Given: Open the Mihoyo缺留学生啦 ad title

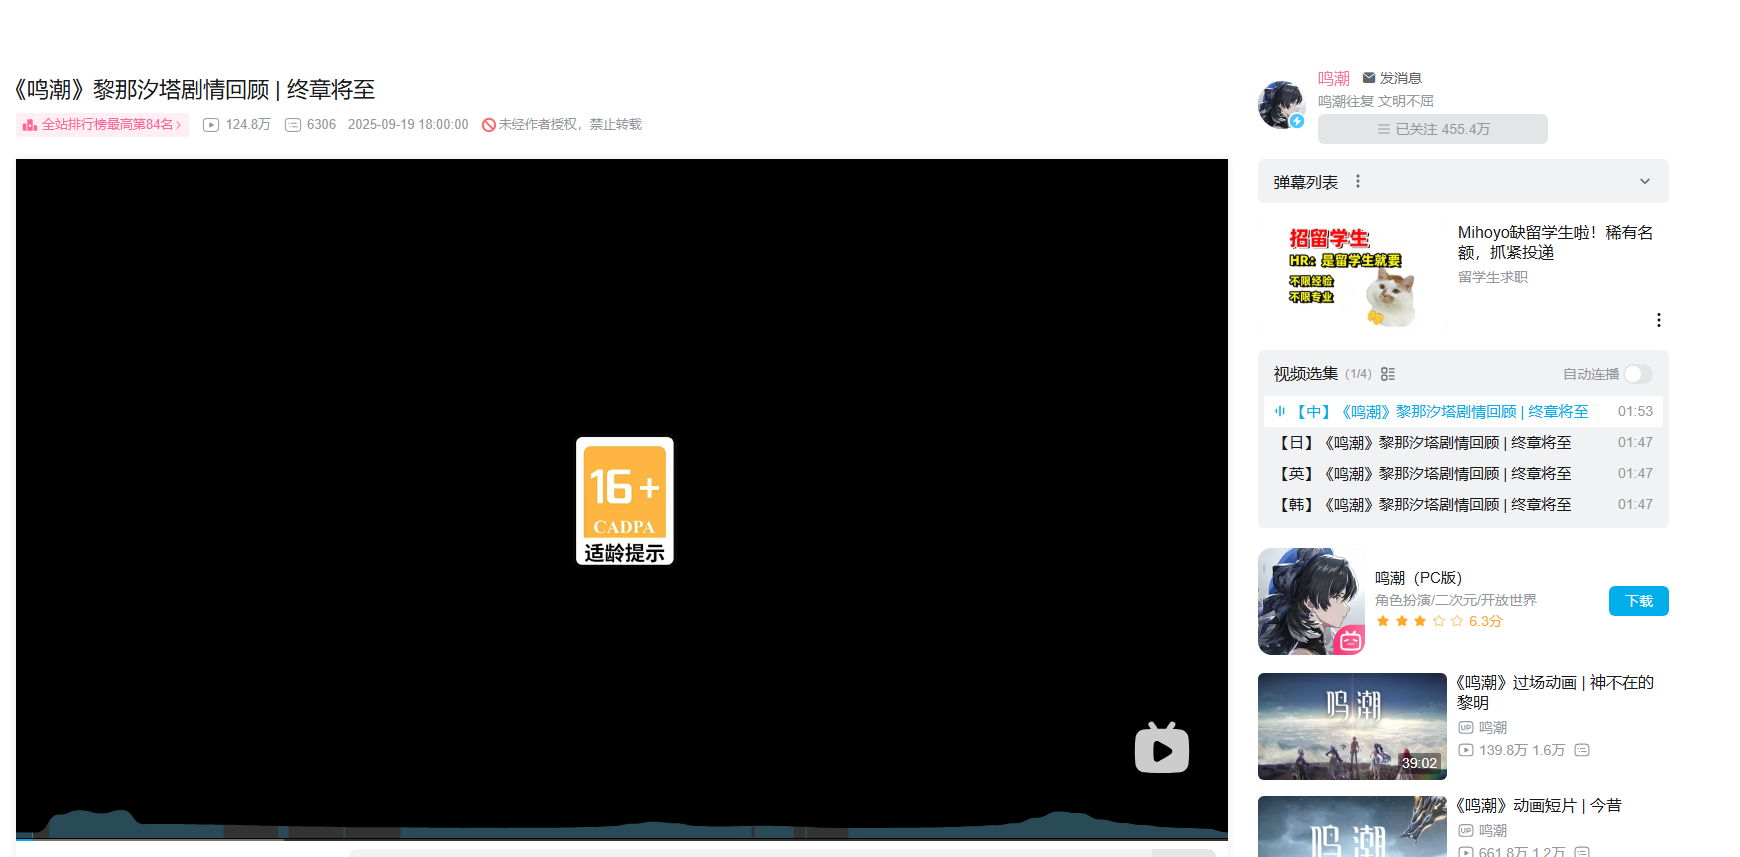Looking at the screenshot, I should (x=1555, y=242).
